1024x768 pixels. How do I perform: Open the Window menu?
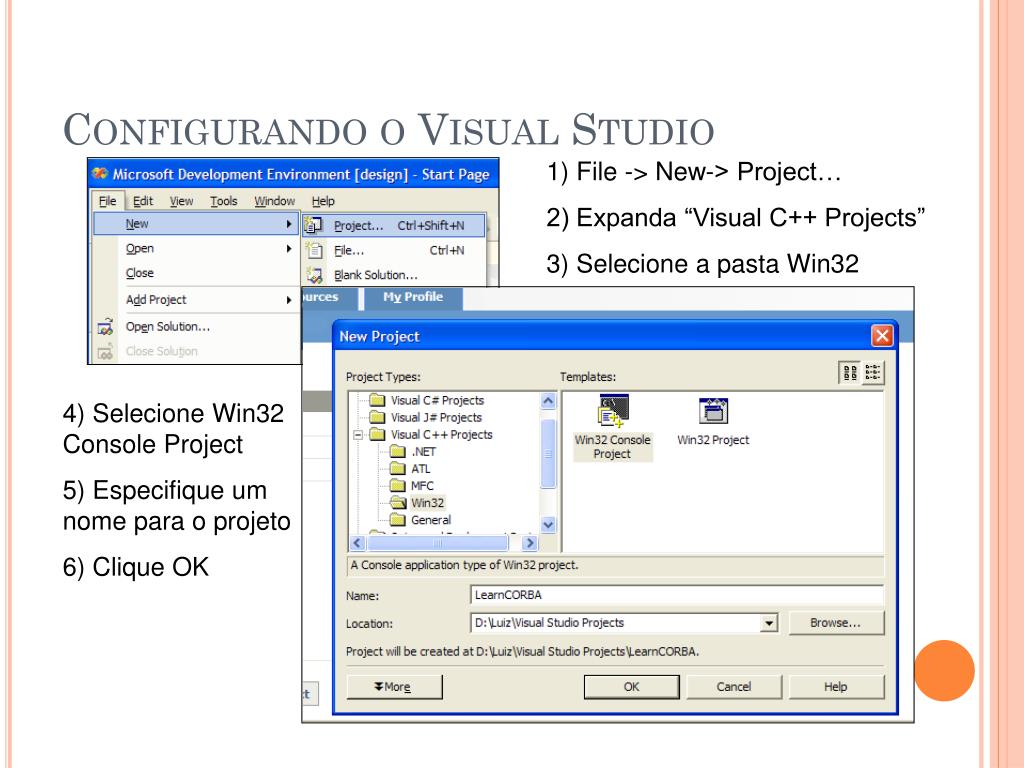[274, 201]
